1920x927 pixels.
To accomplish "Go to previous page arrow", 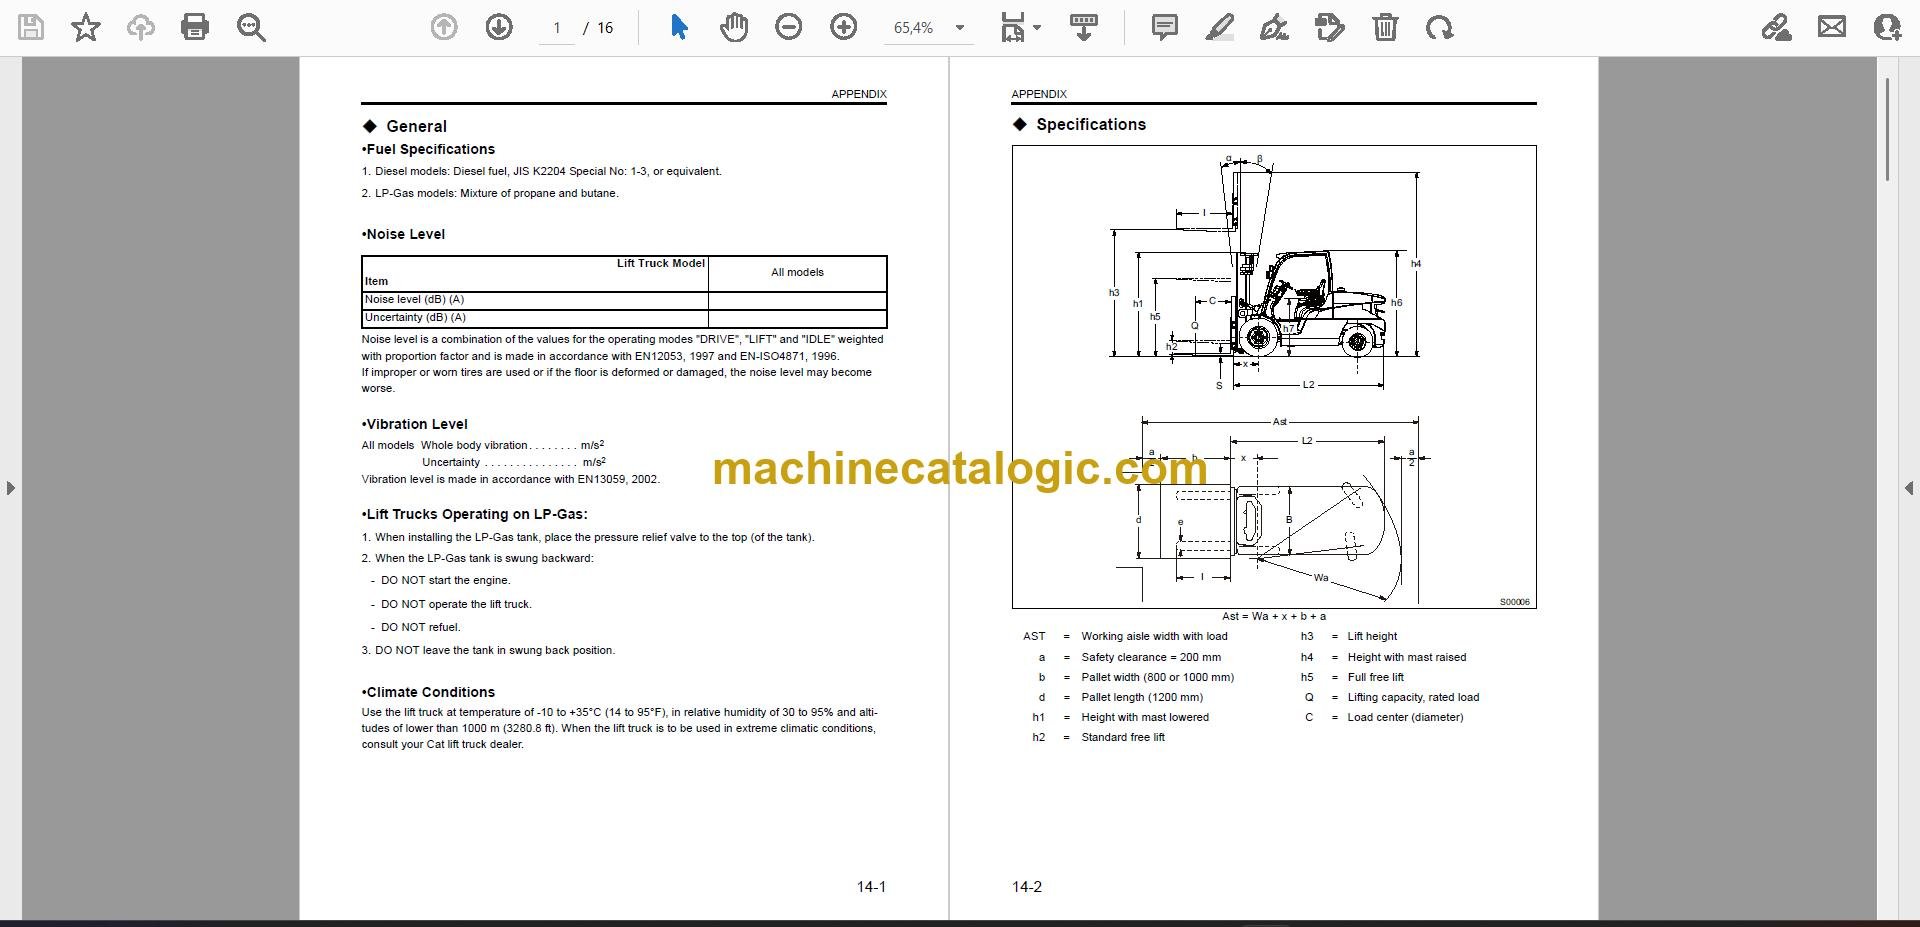I will coord(444,27).
